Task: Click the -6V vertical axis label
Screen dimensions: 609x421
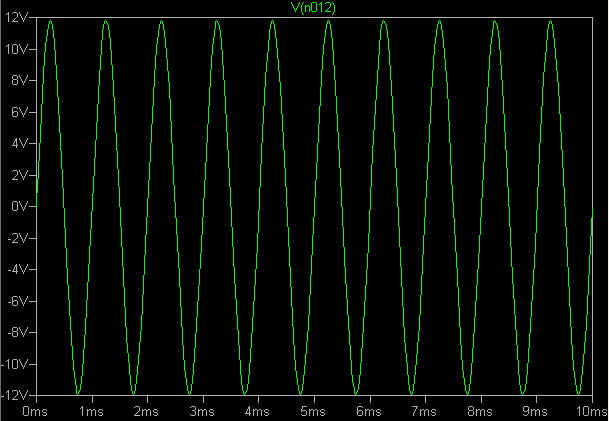Action: point(18,301)
